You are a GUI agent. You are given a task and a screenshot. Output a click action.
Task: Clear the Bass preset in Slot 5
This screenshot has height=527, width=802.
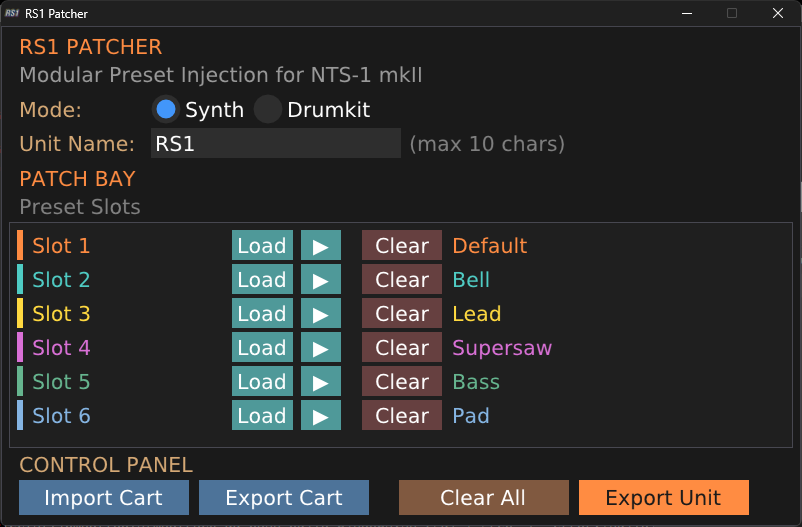pos(402,381)
